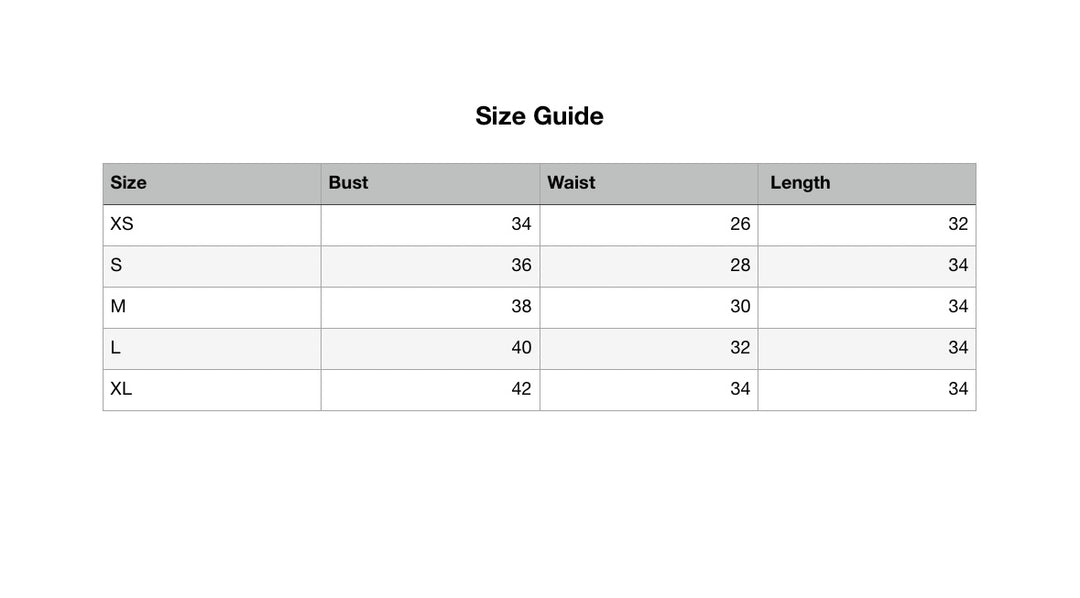Screen dimensions: 1080x598
Task: Click the Size Guide title
Action: [x=539, y=116]
